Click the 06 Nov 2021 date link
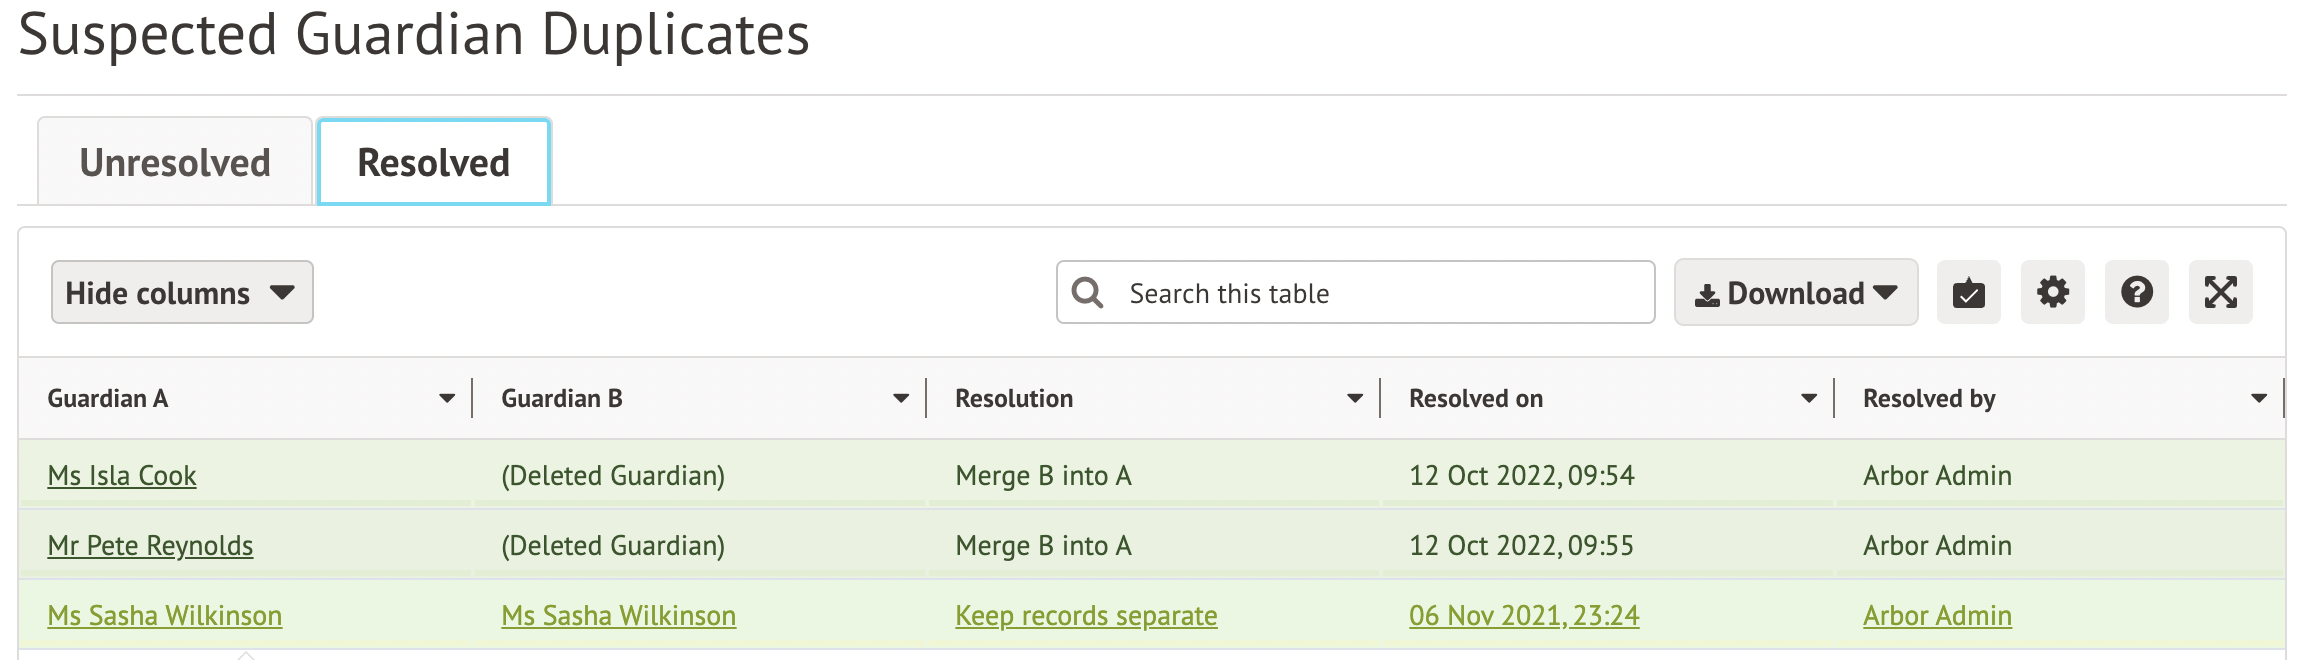 pos(1524,616)
